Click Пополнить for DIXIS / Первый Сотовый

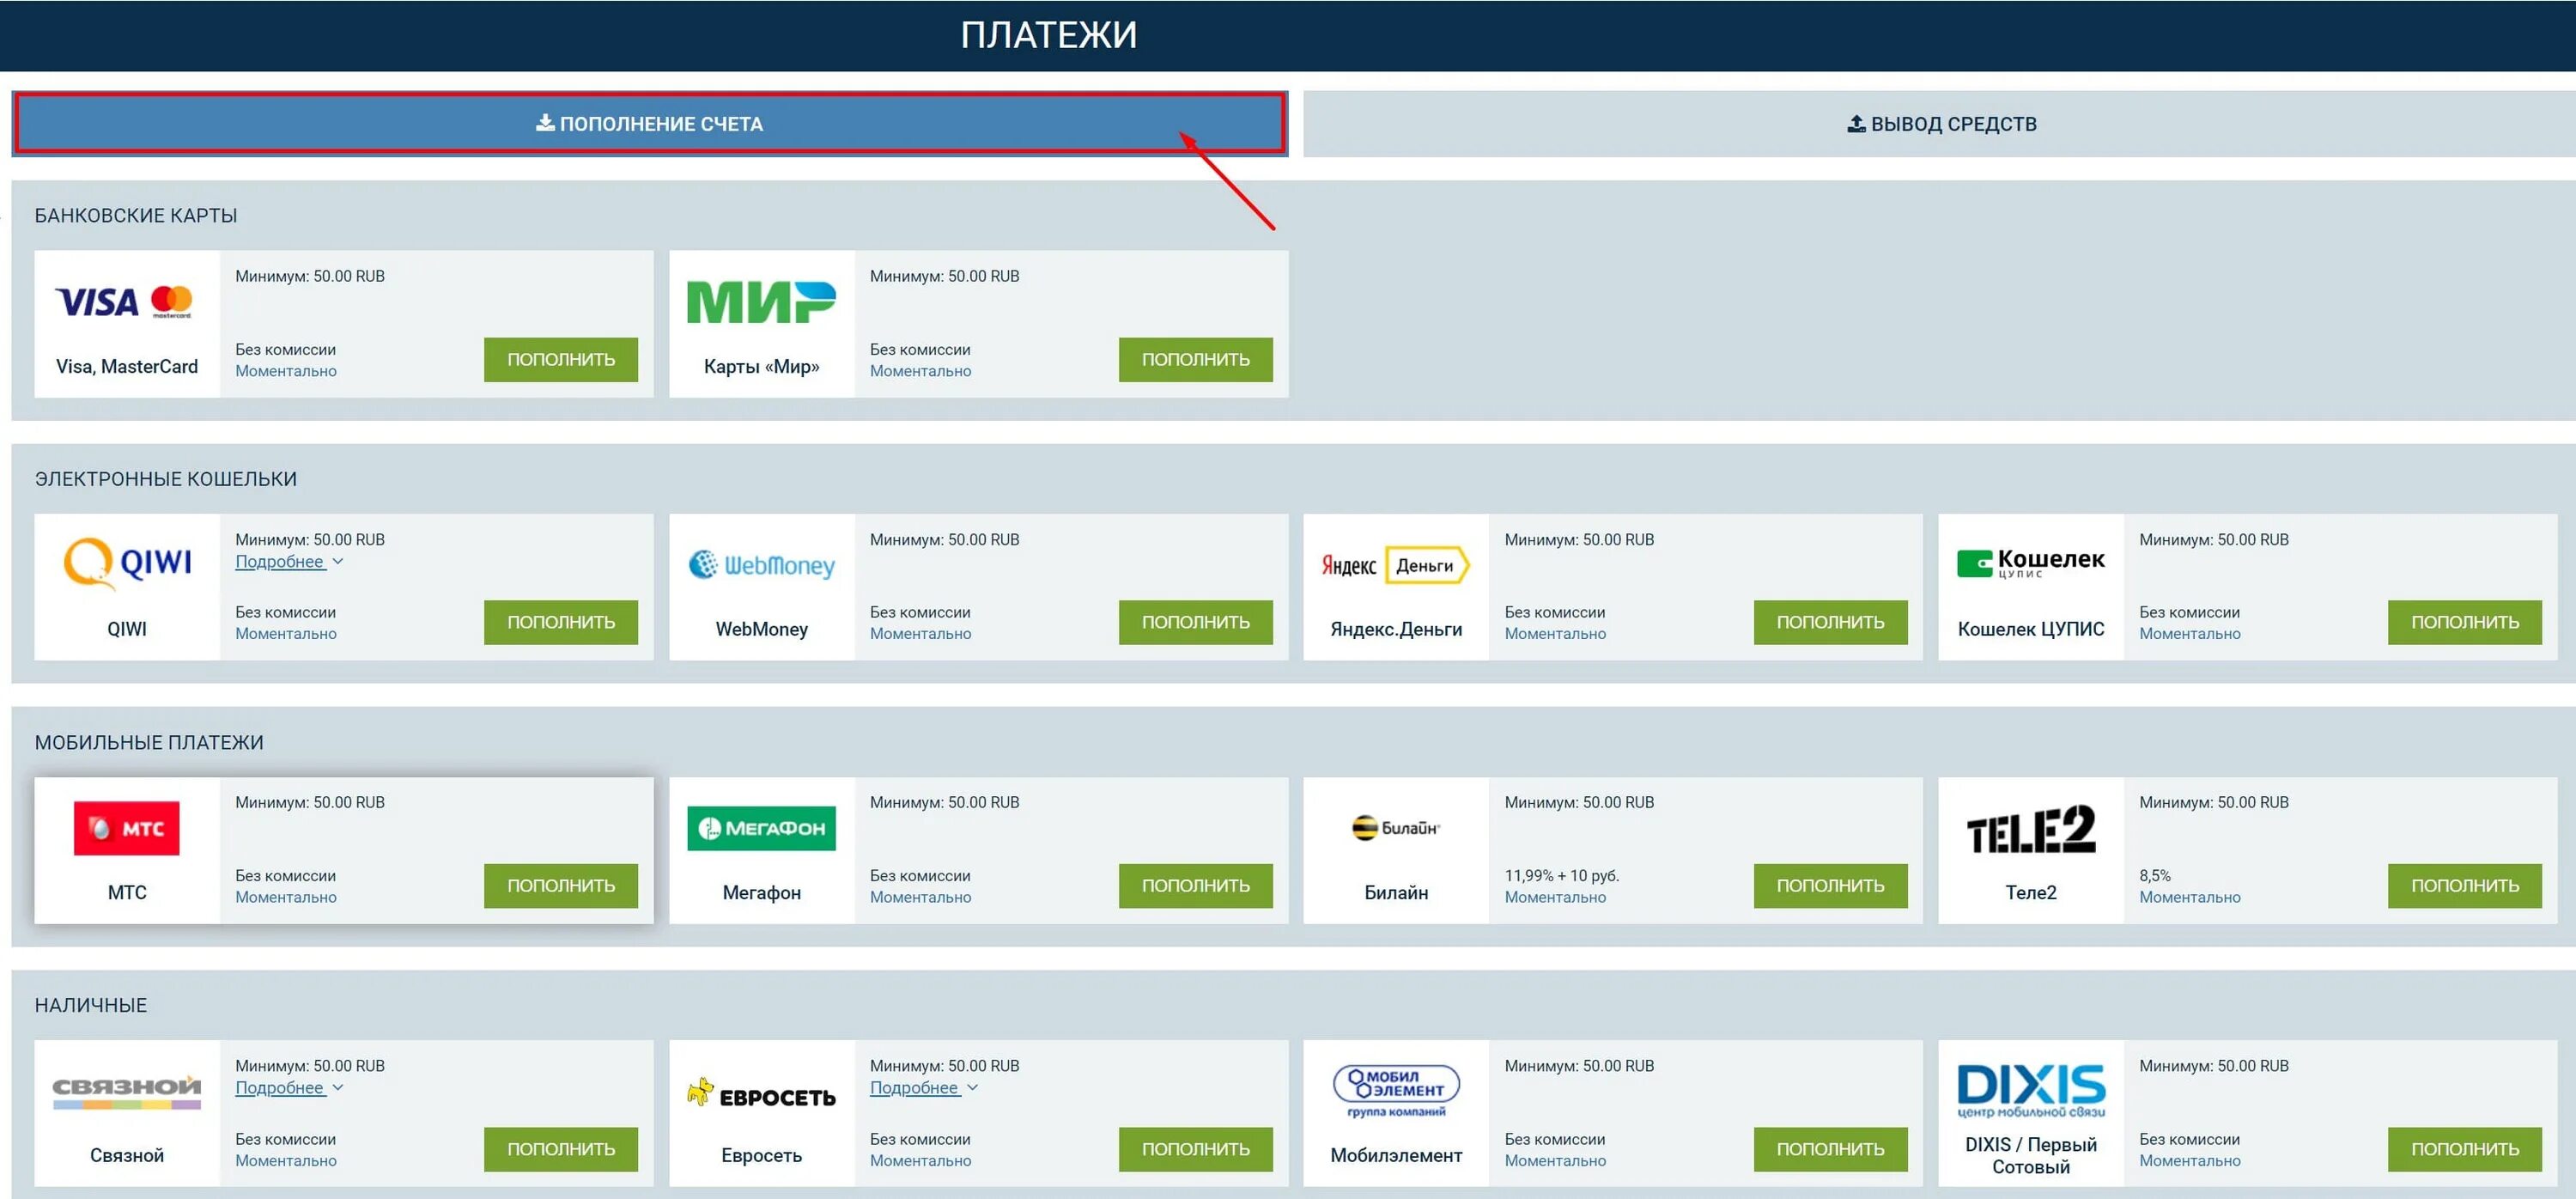tap(2464, 1149)
